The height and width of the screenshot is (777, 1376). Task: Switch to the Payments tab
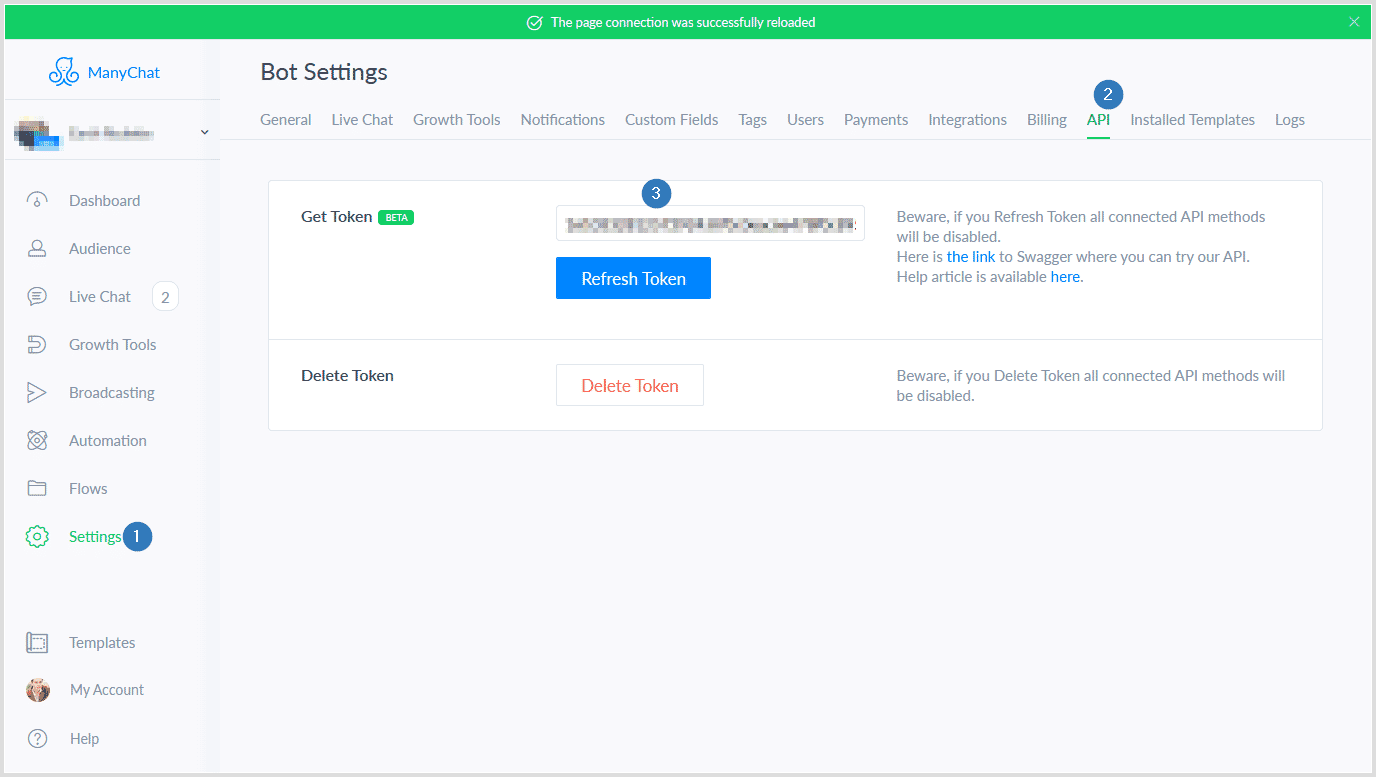[876, 119]
